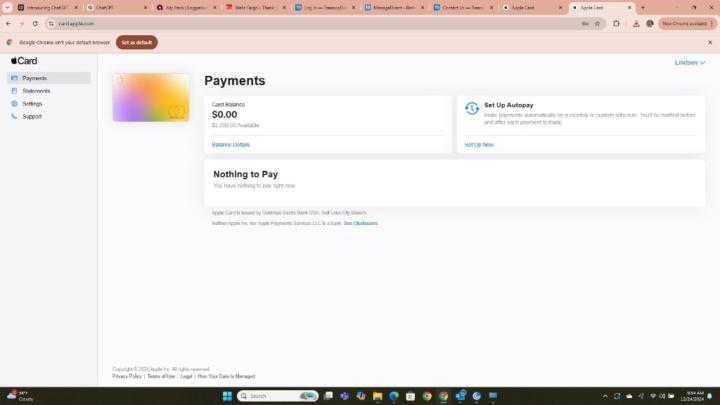Switch to the Wells Fargo tab
Viewport: 720px width, 405px height.
255,8
